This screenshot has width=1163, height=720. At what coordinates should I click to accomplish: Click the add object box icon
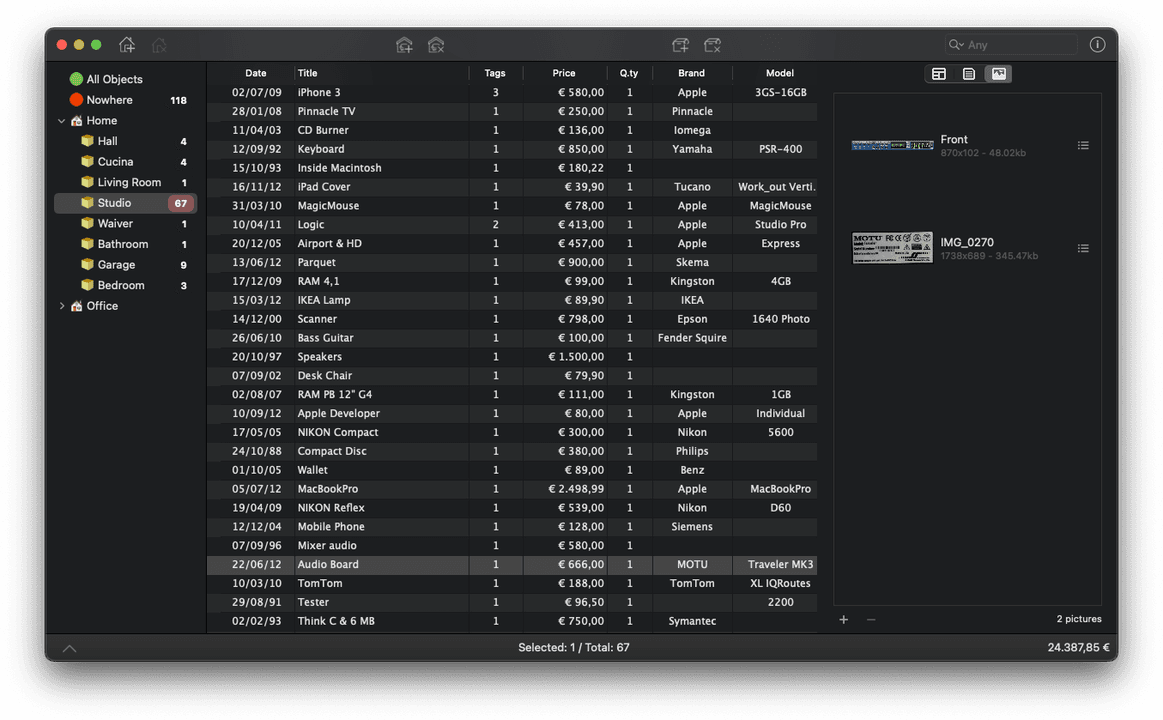coord(681,45)
